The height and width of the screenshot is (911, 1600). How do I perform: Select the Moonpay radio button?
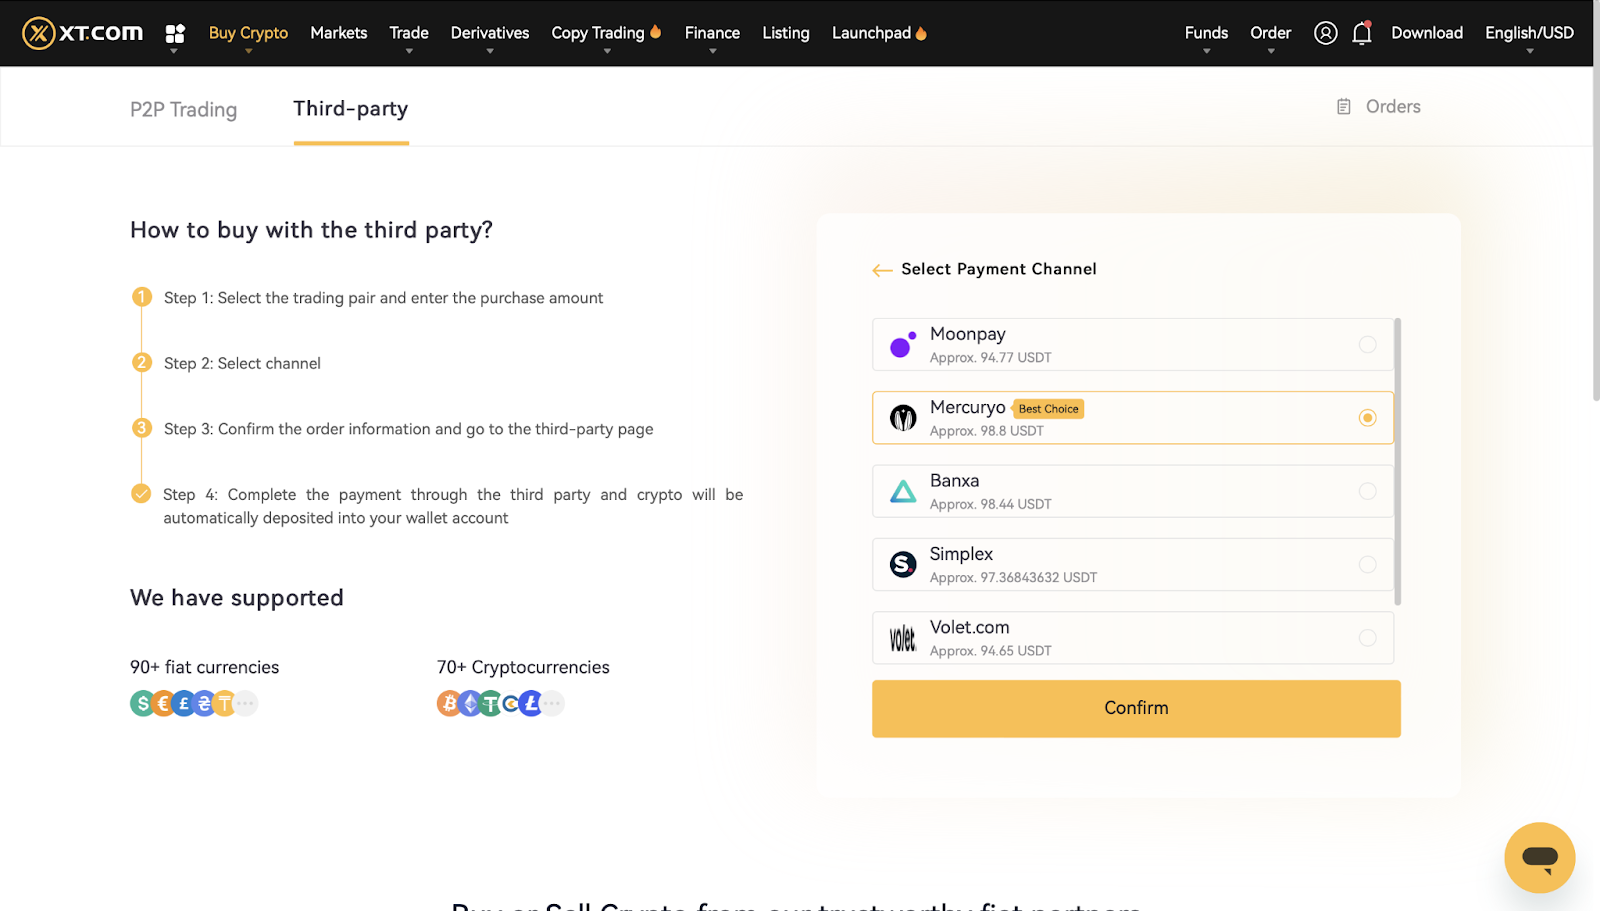click(x=1367, y=345)
